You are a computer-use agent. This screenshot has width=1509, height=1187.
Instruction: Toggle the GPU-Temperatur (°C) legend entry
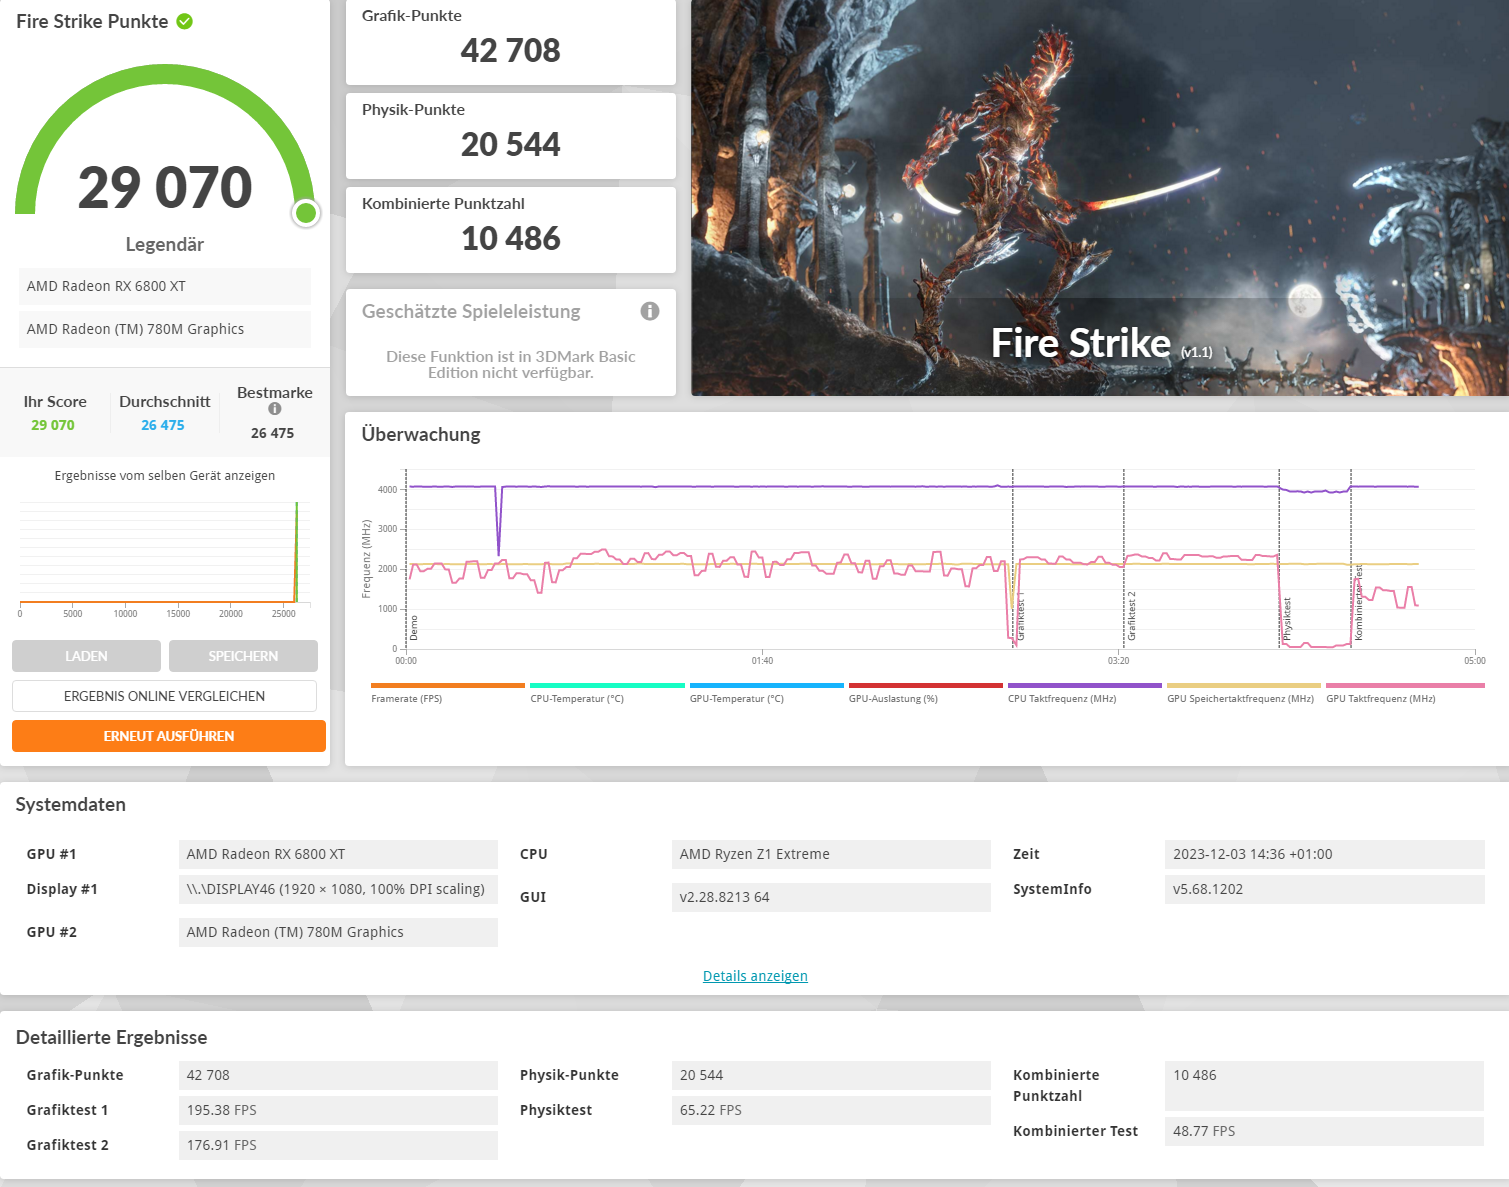pos(766,694)
